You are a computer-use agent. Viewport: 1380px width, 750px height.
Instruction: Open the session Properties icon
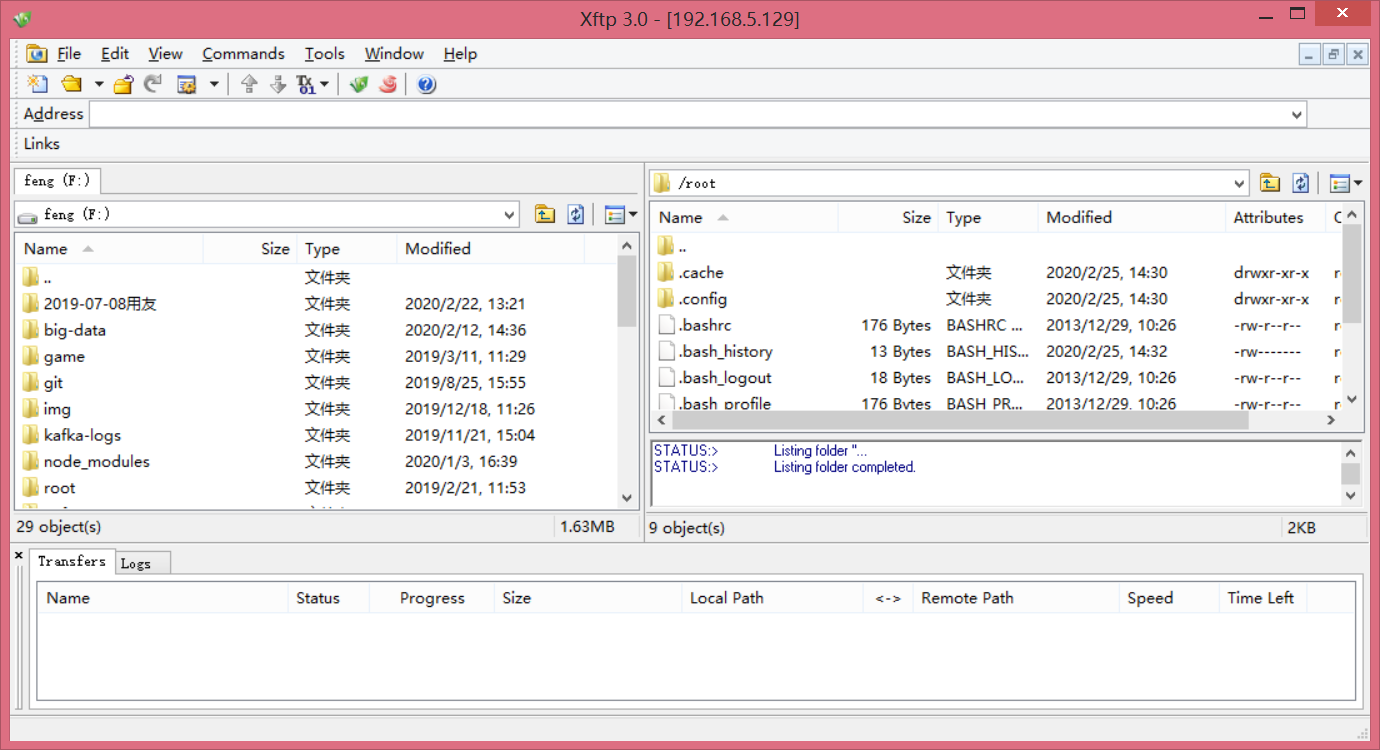184,84
